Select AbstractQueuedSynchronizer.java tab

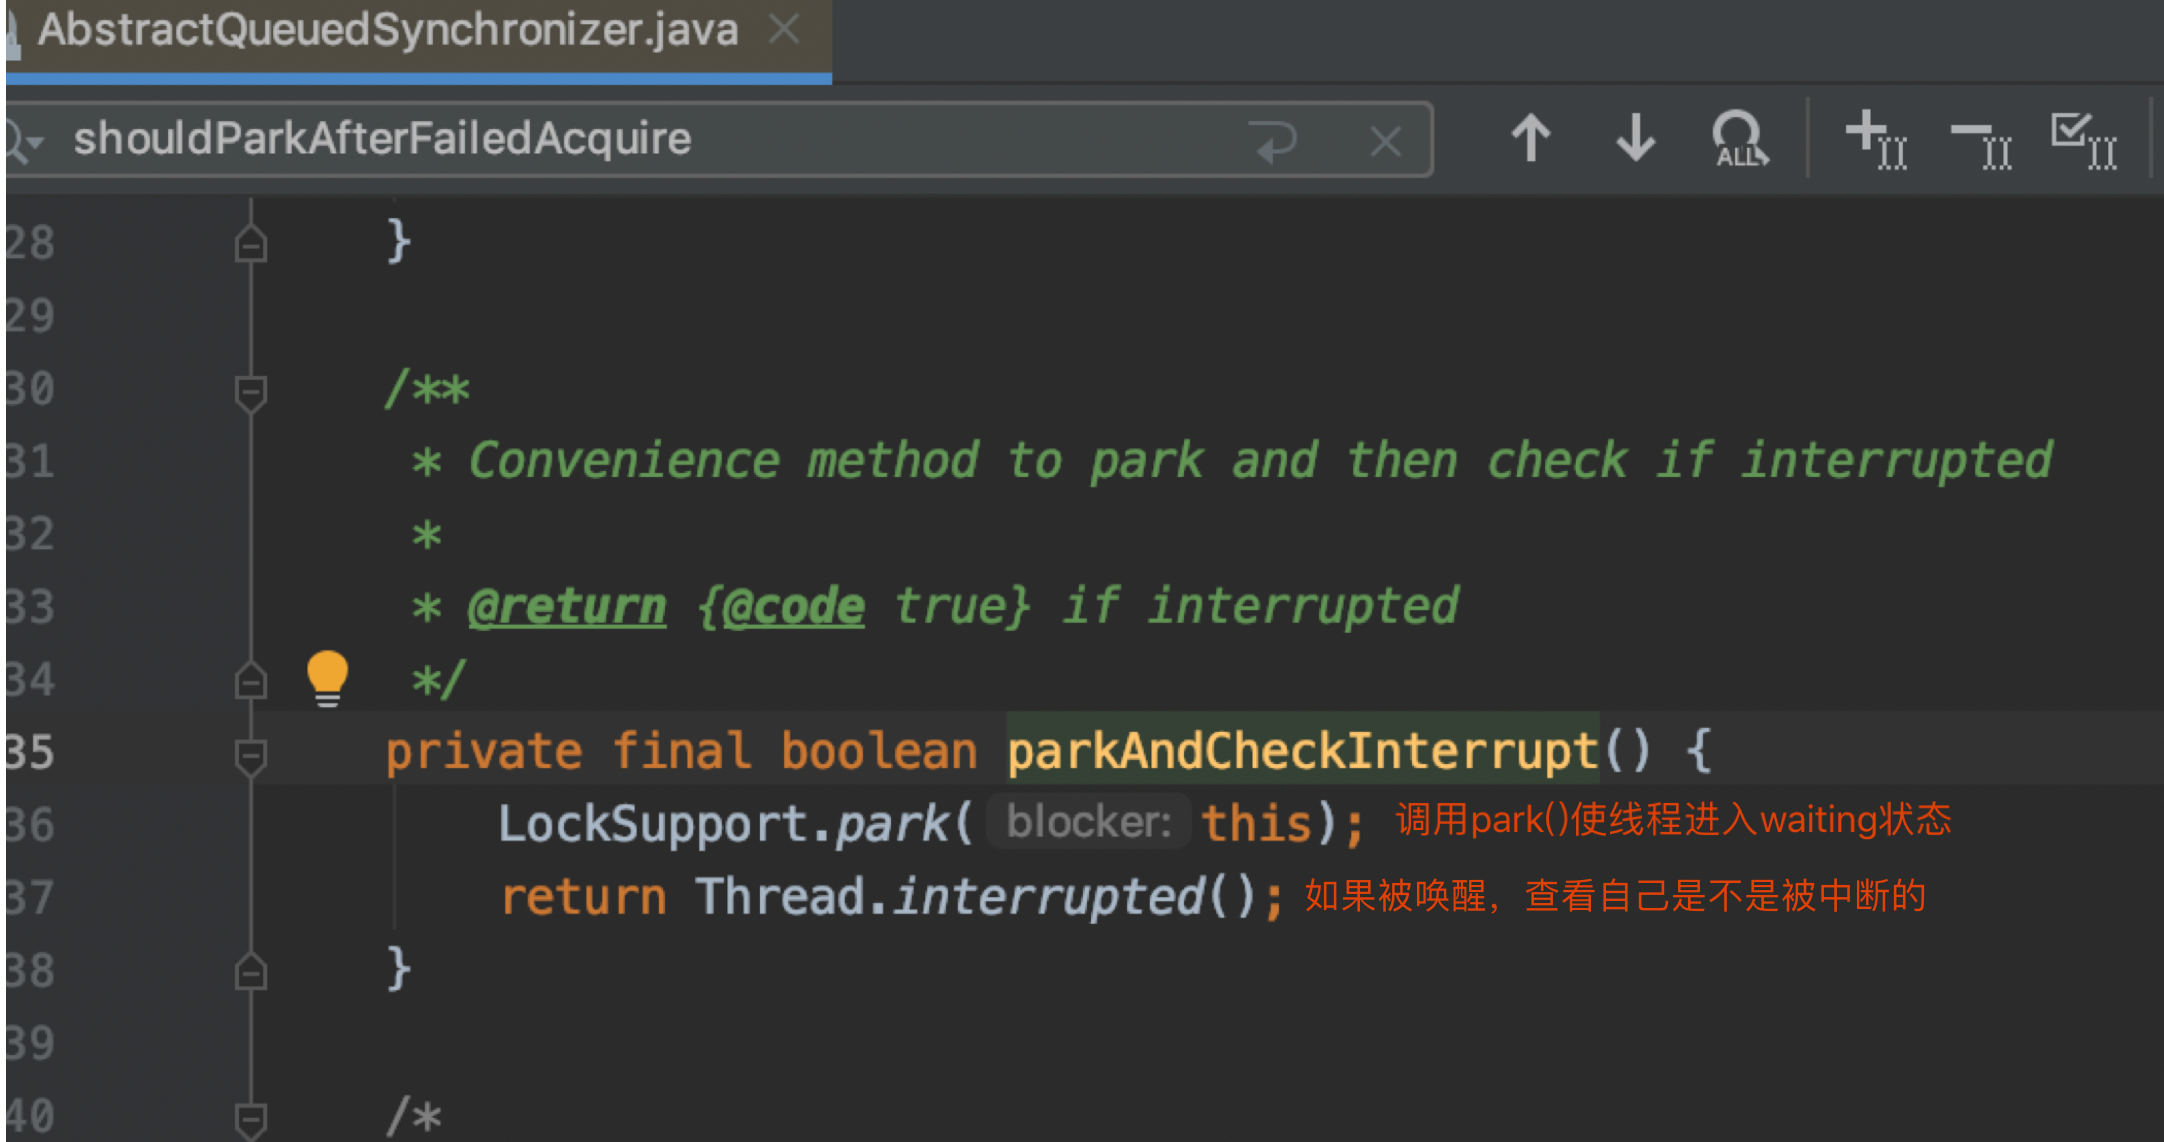(x=388, y=30)
